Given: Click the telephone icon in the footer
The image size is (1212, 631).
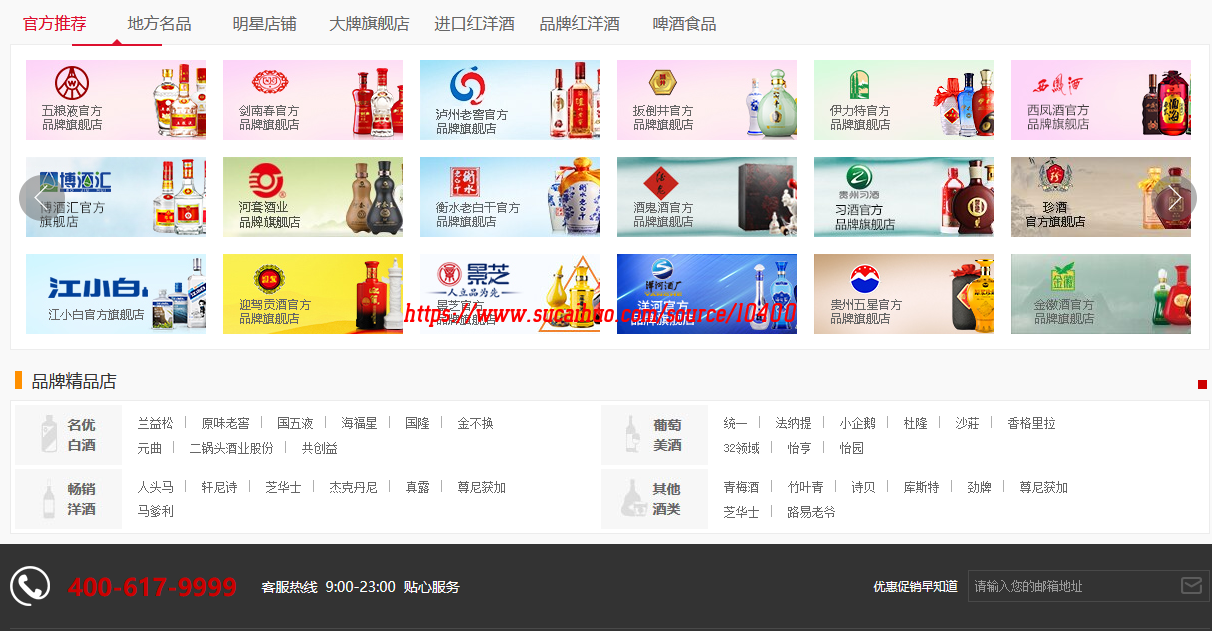Looking at the screenshot, I should (x=30, y=586).
